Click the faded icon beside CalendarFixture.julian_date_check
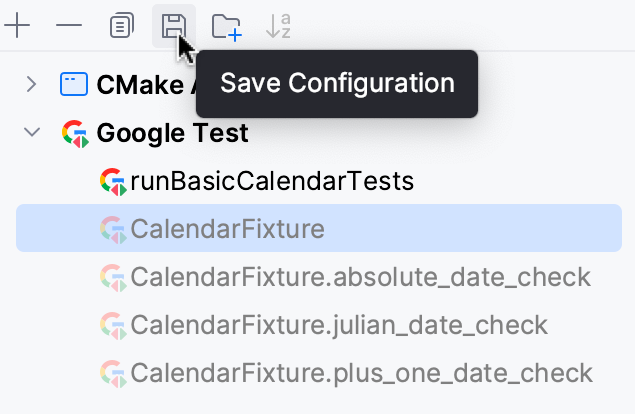 coord(113,325)
